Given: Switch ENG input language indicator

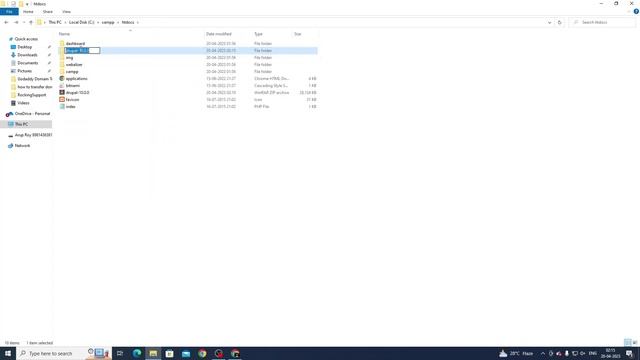Looking at the screenshot, I should pyautogui.click(x=593, y=353).
